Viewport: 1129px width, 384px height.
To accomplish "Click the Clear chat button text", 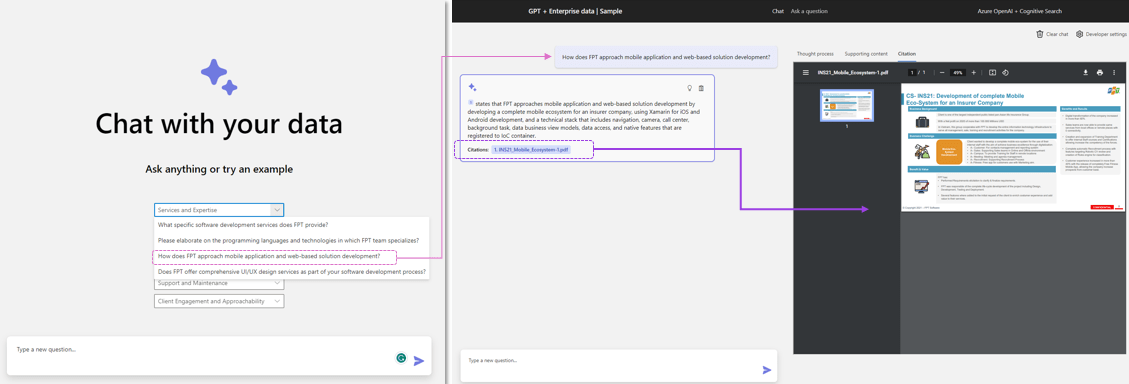I will point(1056,34).
